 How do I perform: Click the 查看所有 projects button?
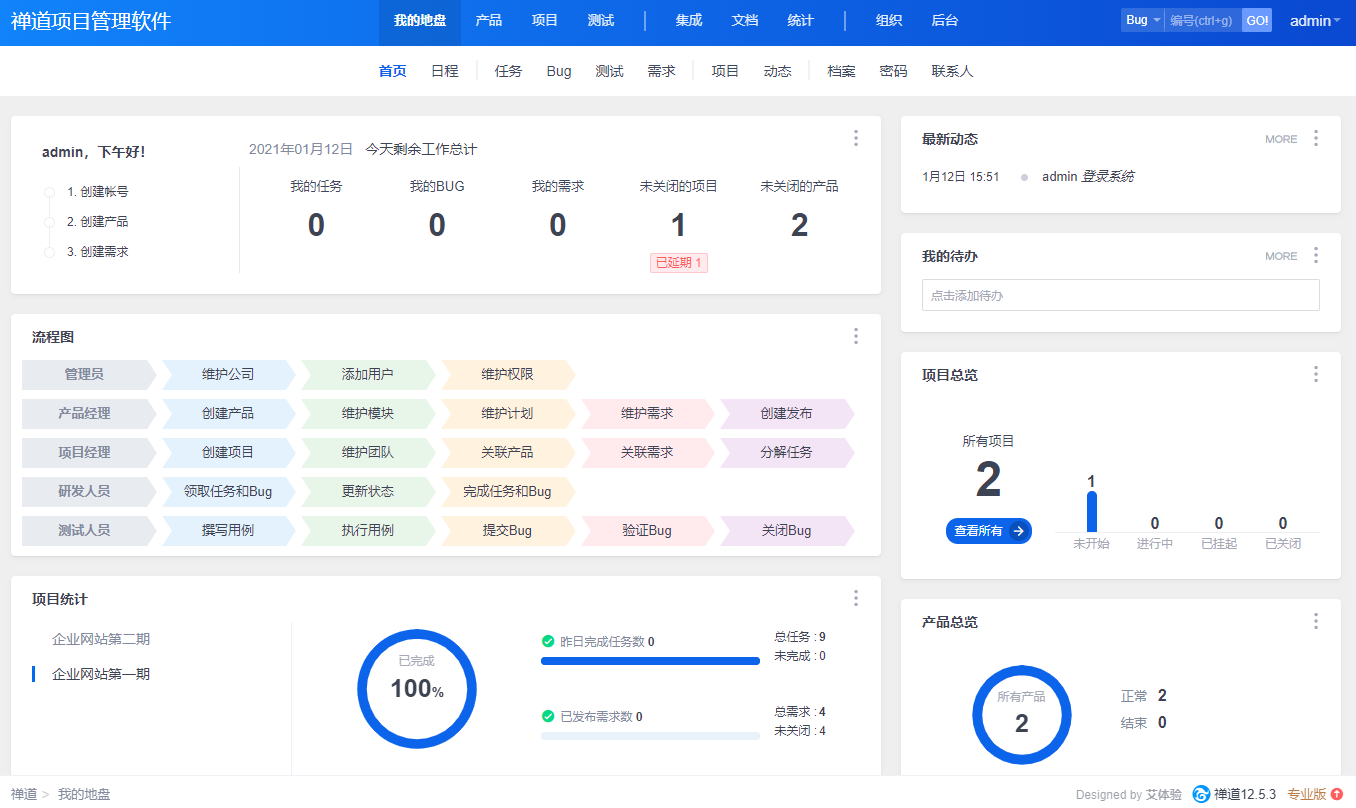988,531
